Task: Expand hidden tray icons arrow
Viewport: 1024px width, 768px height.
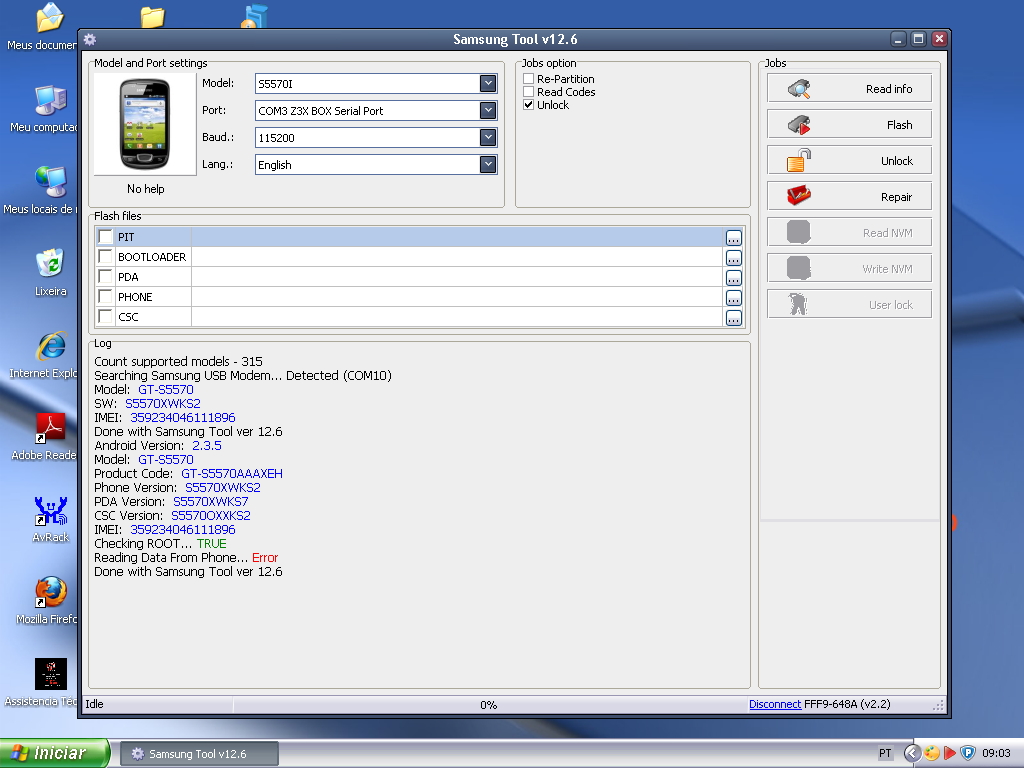Action: [912, 753]
